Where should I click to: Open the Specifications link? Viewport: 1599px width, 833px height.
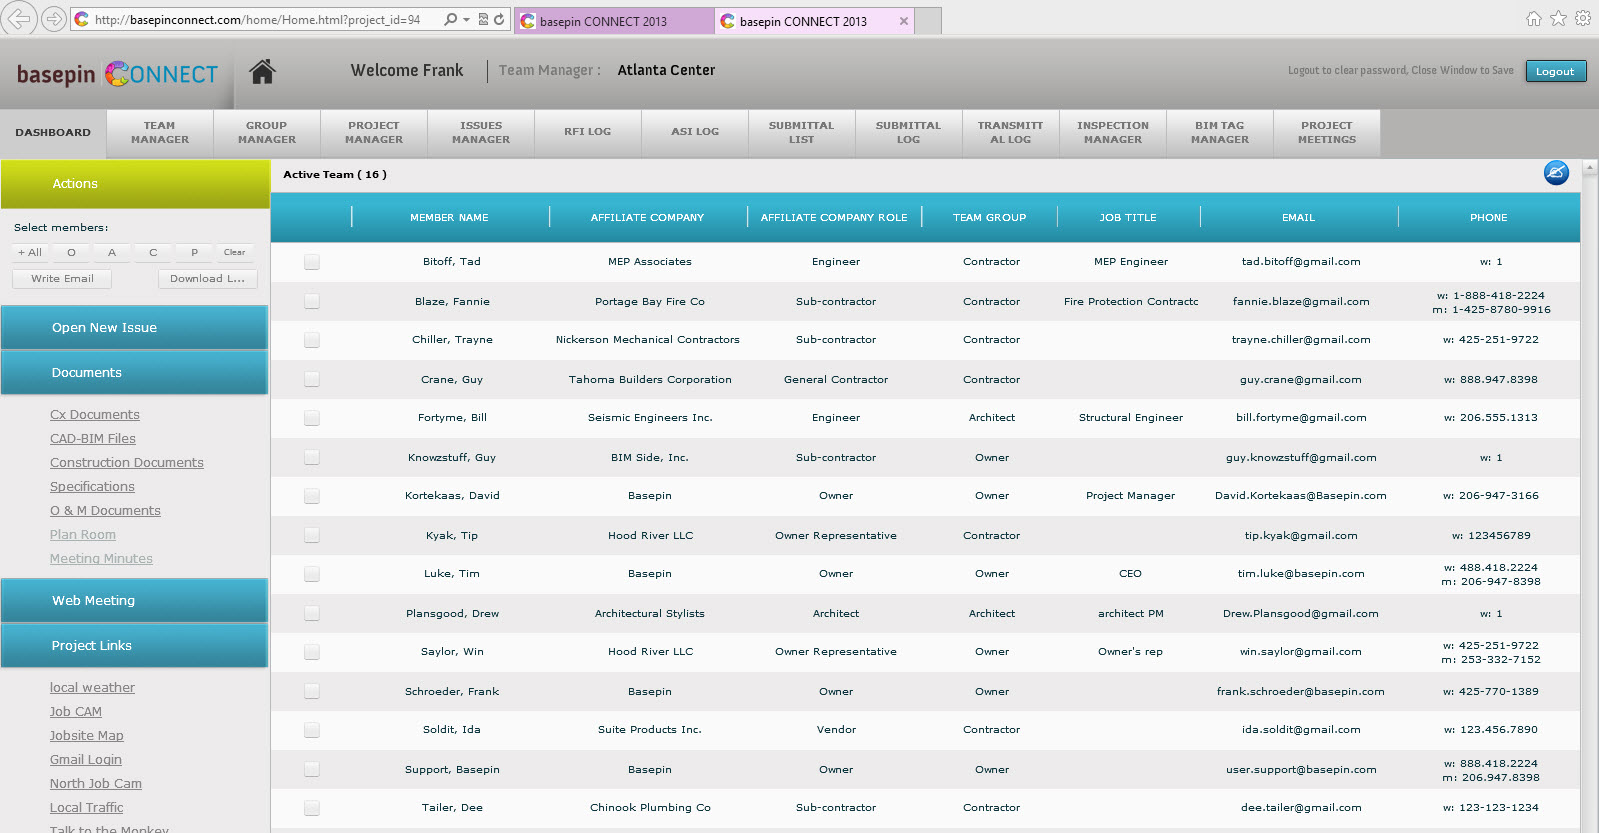(x=92, y=487)
